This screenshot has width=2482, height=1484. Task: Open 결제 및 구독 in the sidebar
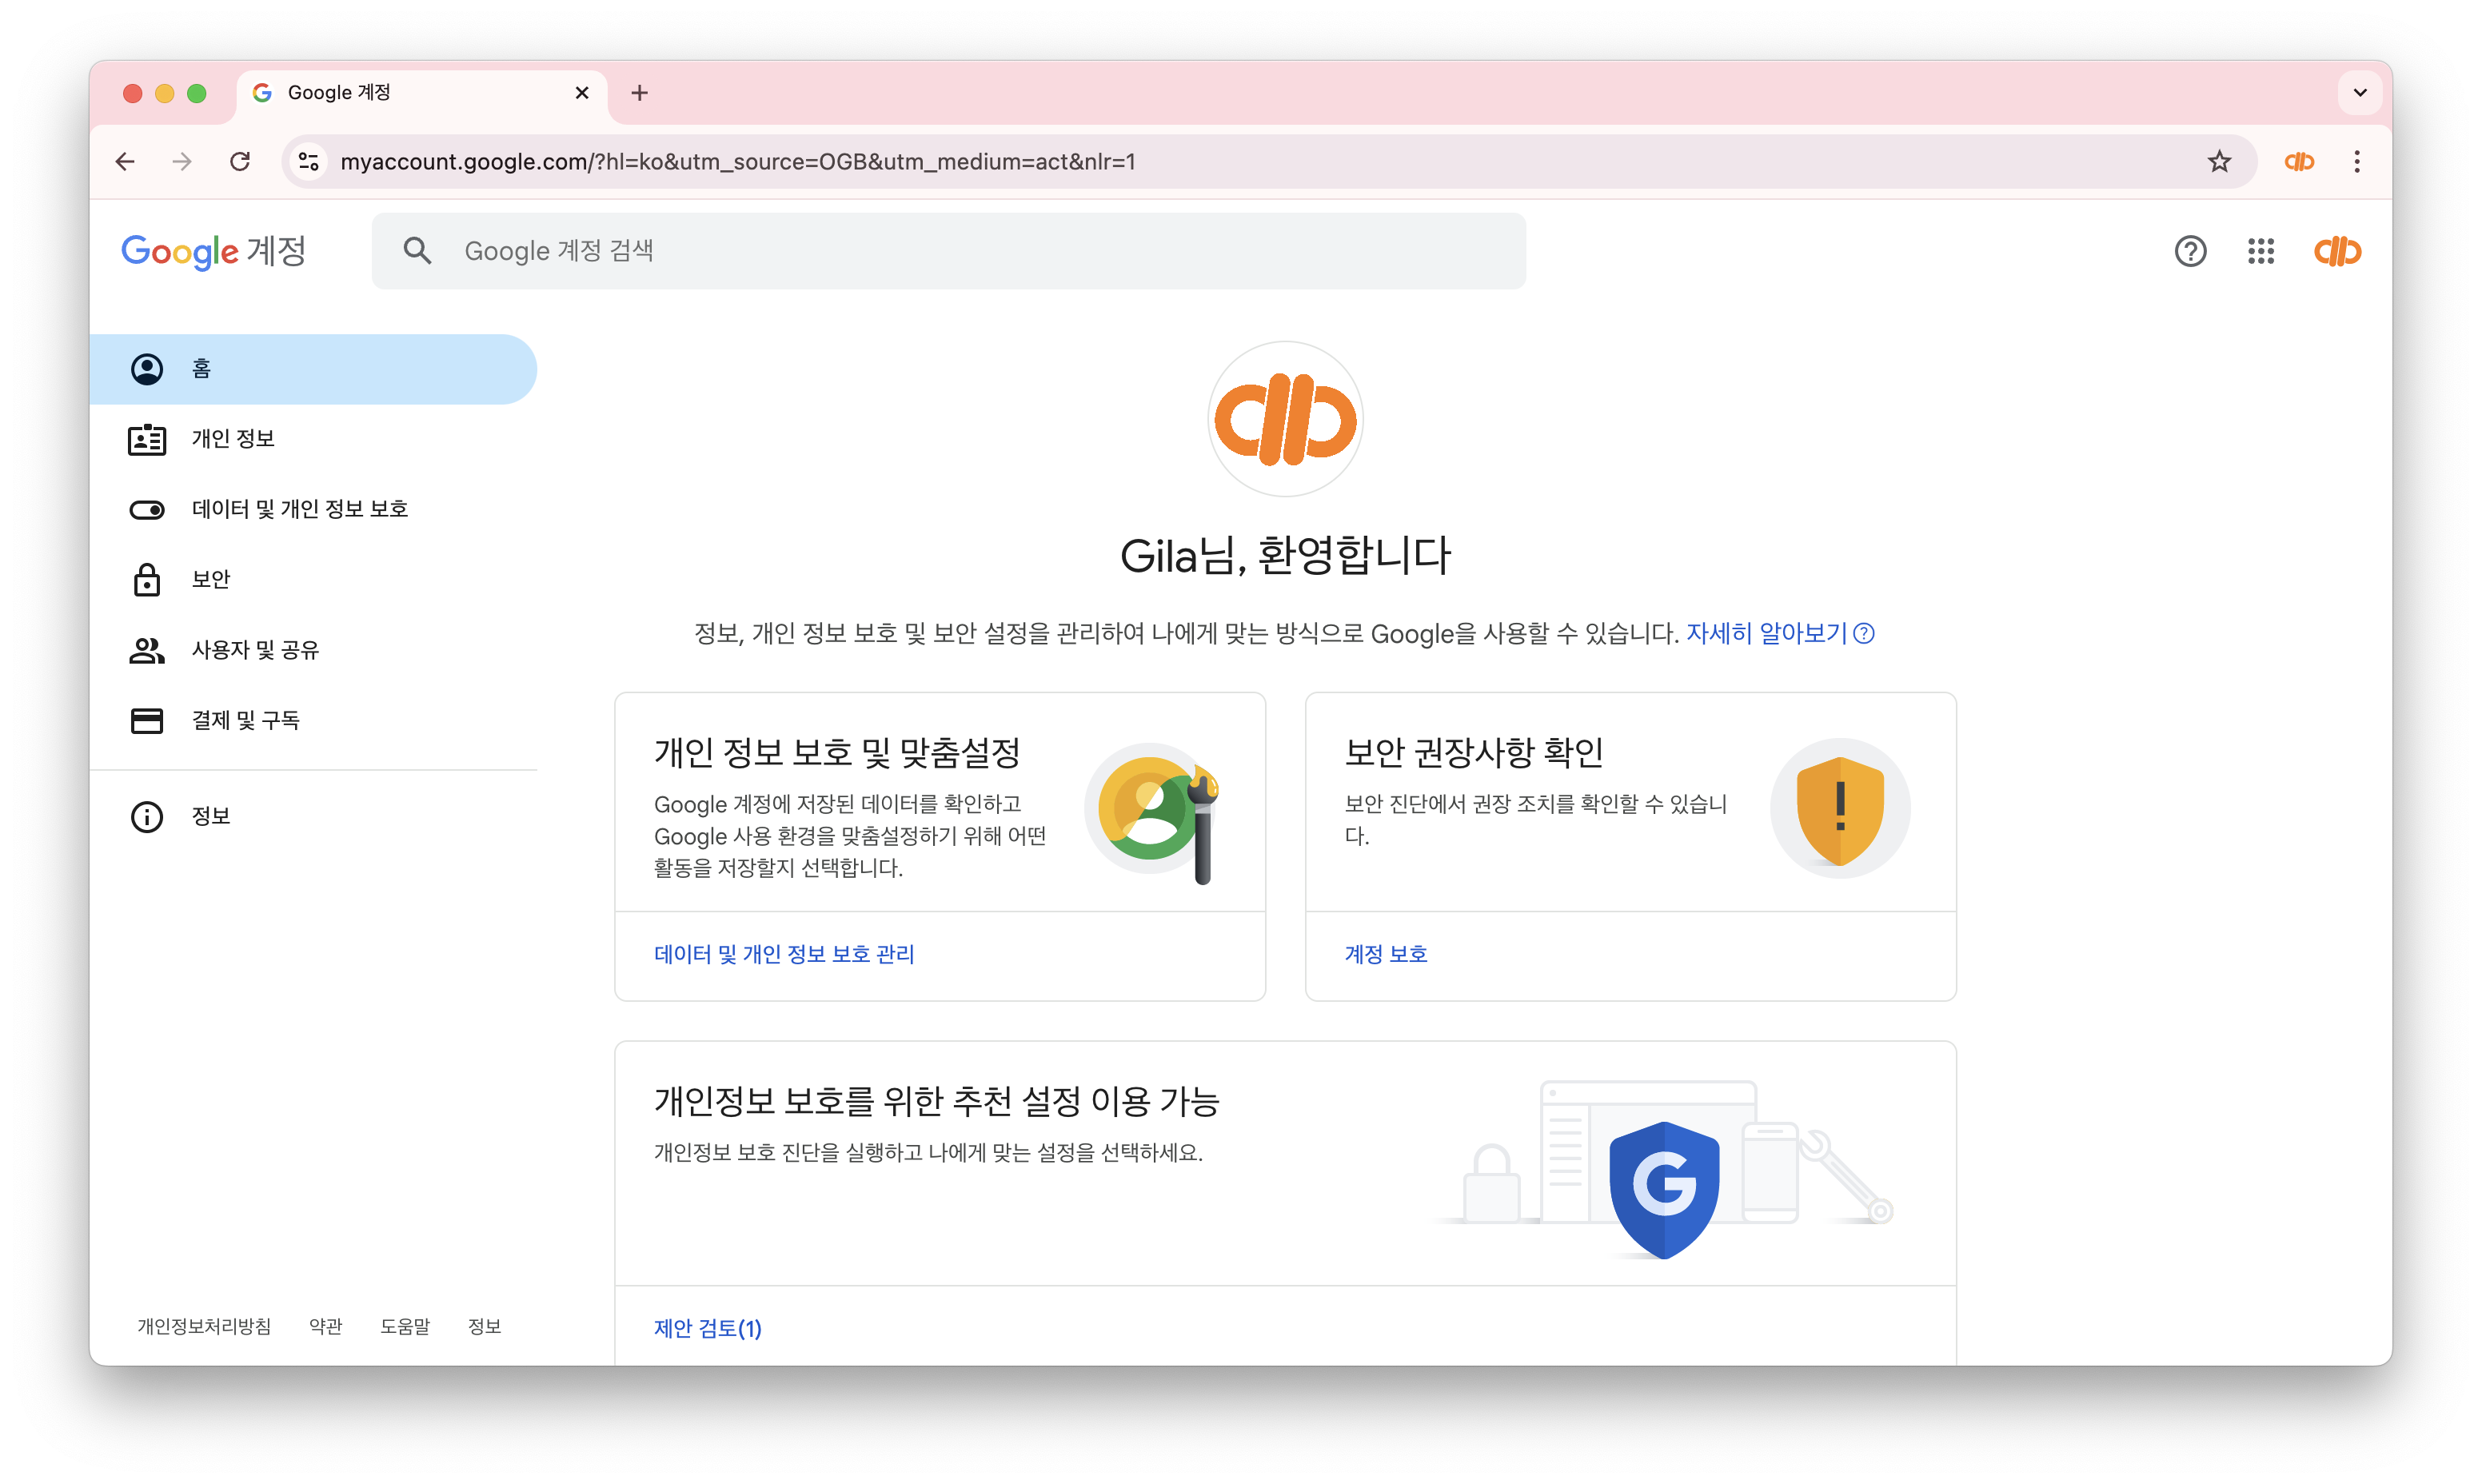pos(313,720)
